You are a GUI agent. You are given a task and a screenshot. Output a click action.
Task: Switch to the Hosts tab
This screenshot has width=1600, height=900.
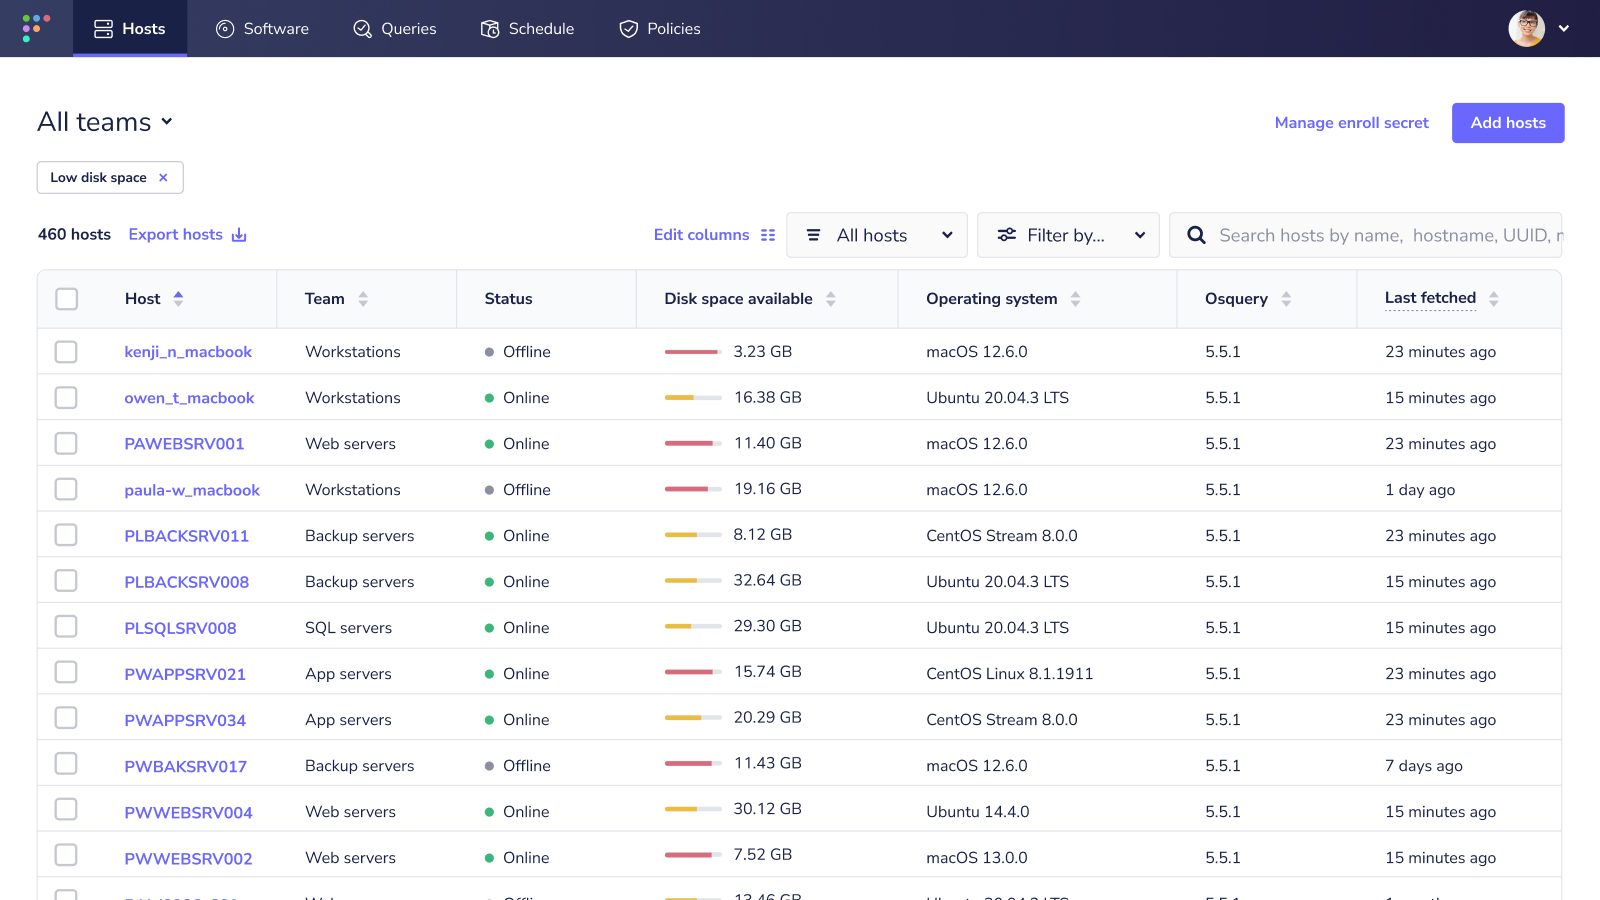tap(130, 29)
